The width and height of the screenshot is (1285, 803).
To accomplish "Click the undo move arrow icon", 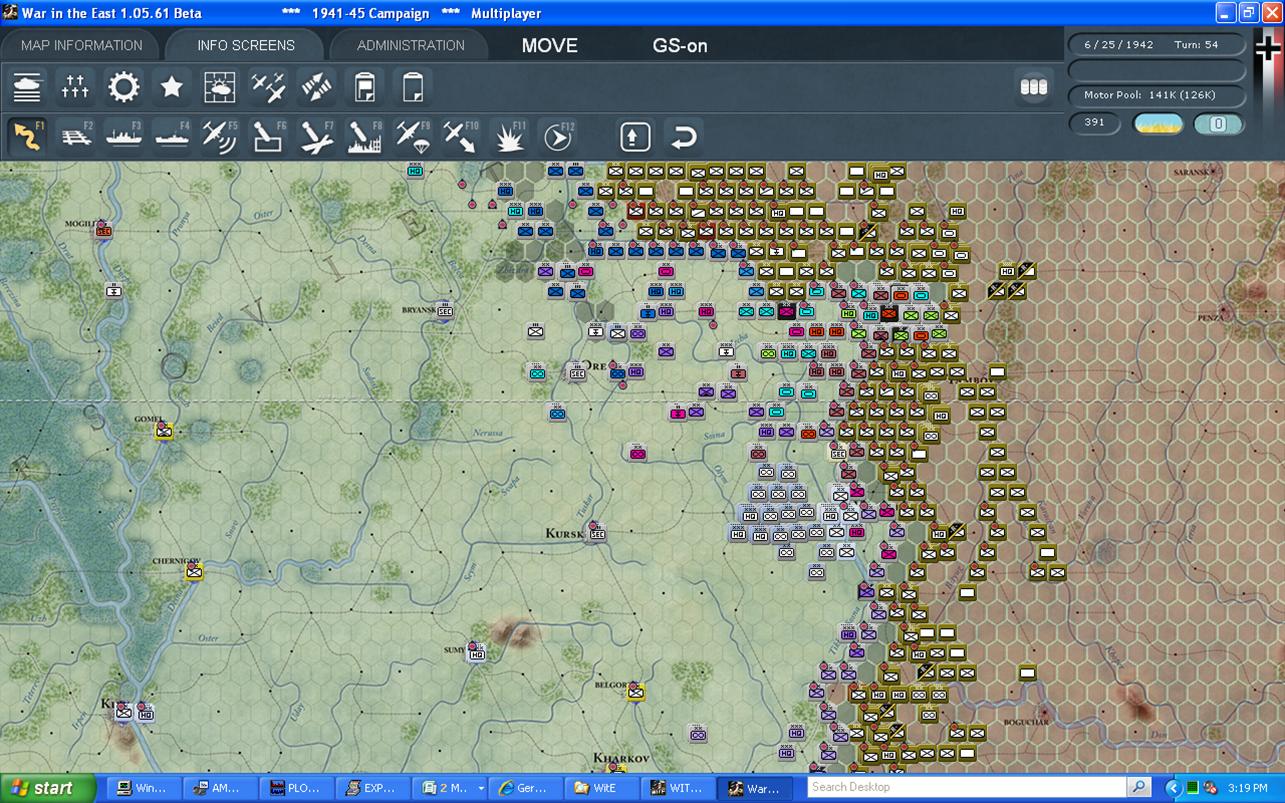I will coord(684,136).
